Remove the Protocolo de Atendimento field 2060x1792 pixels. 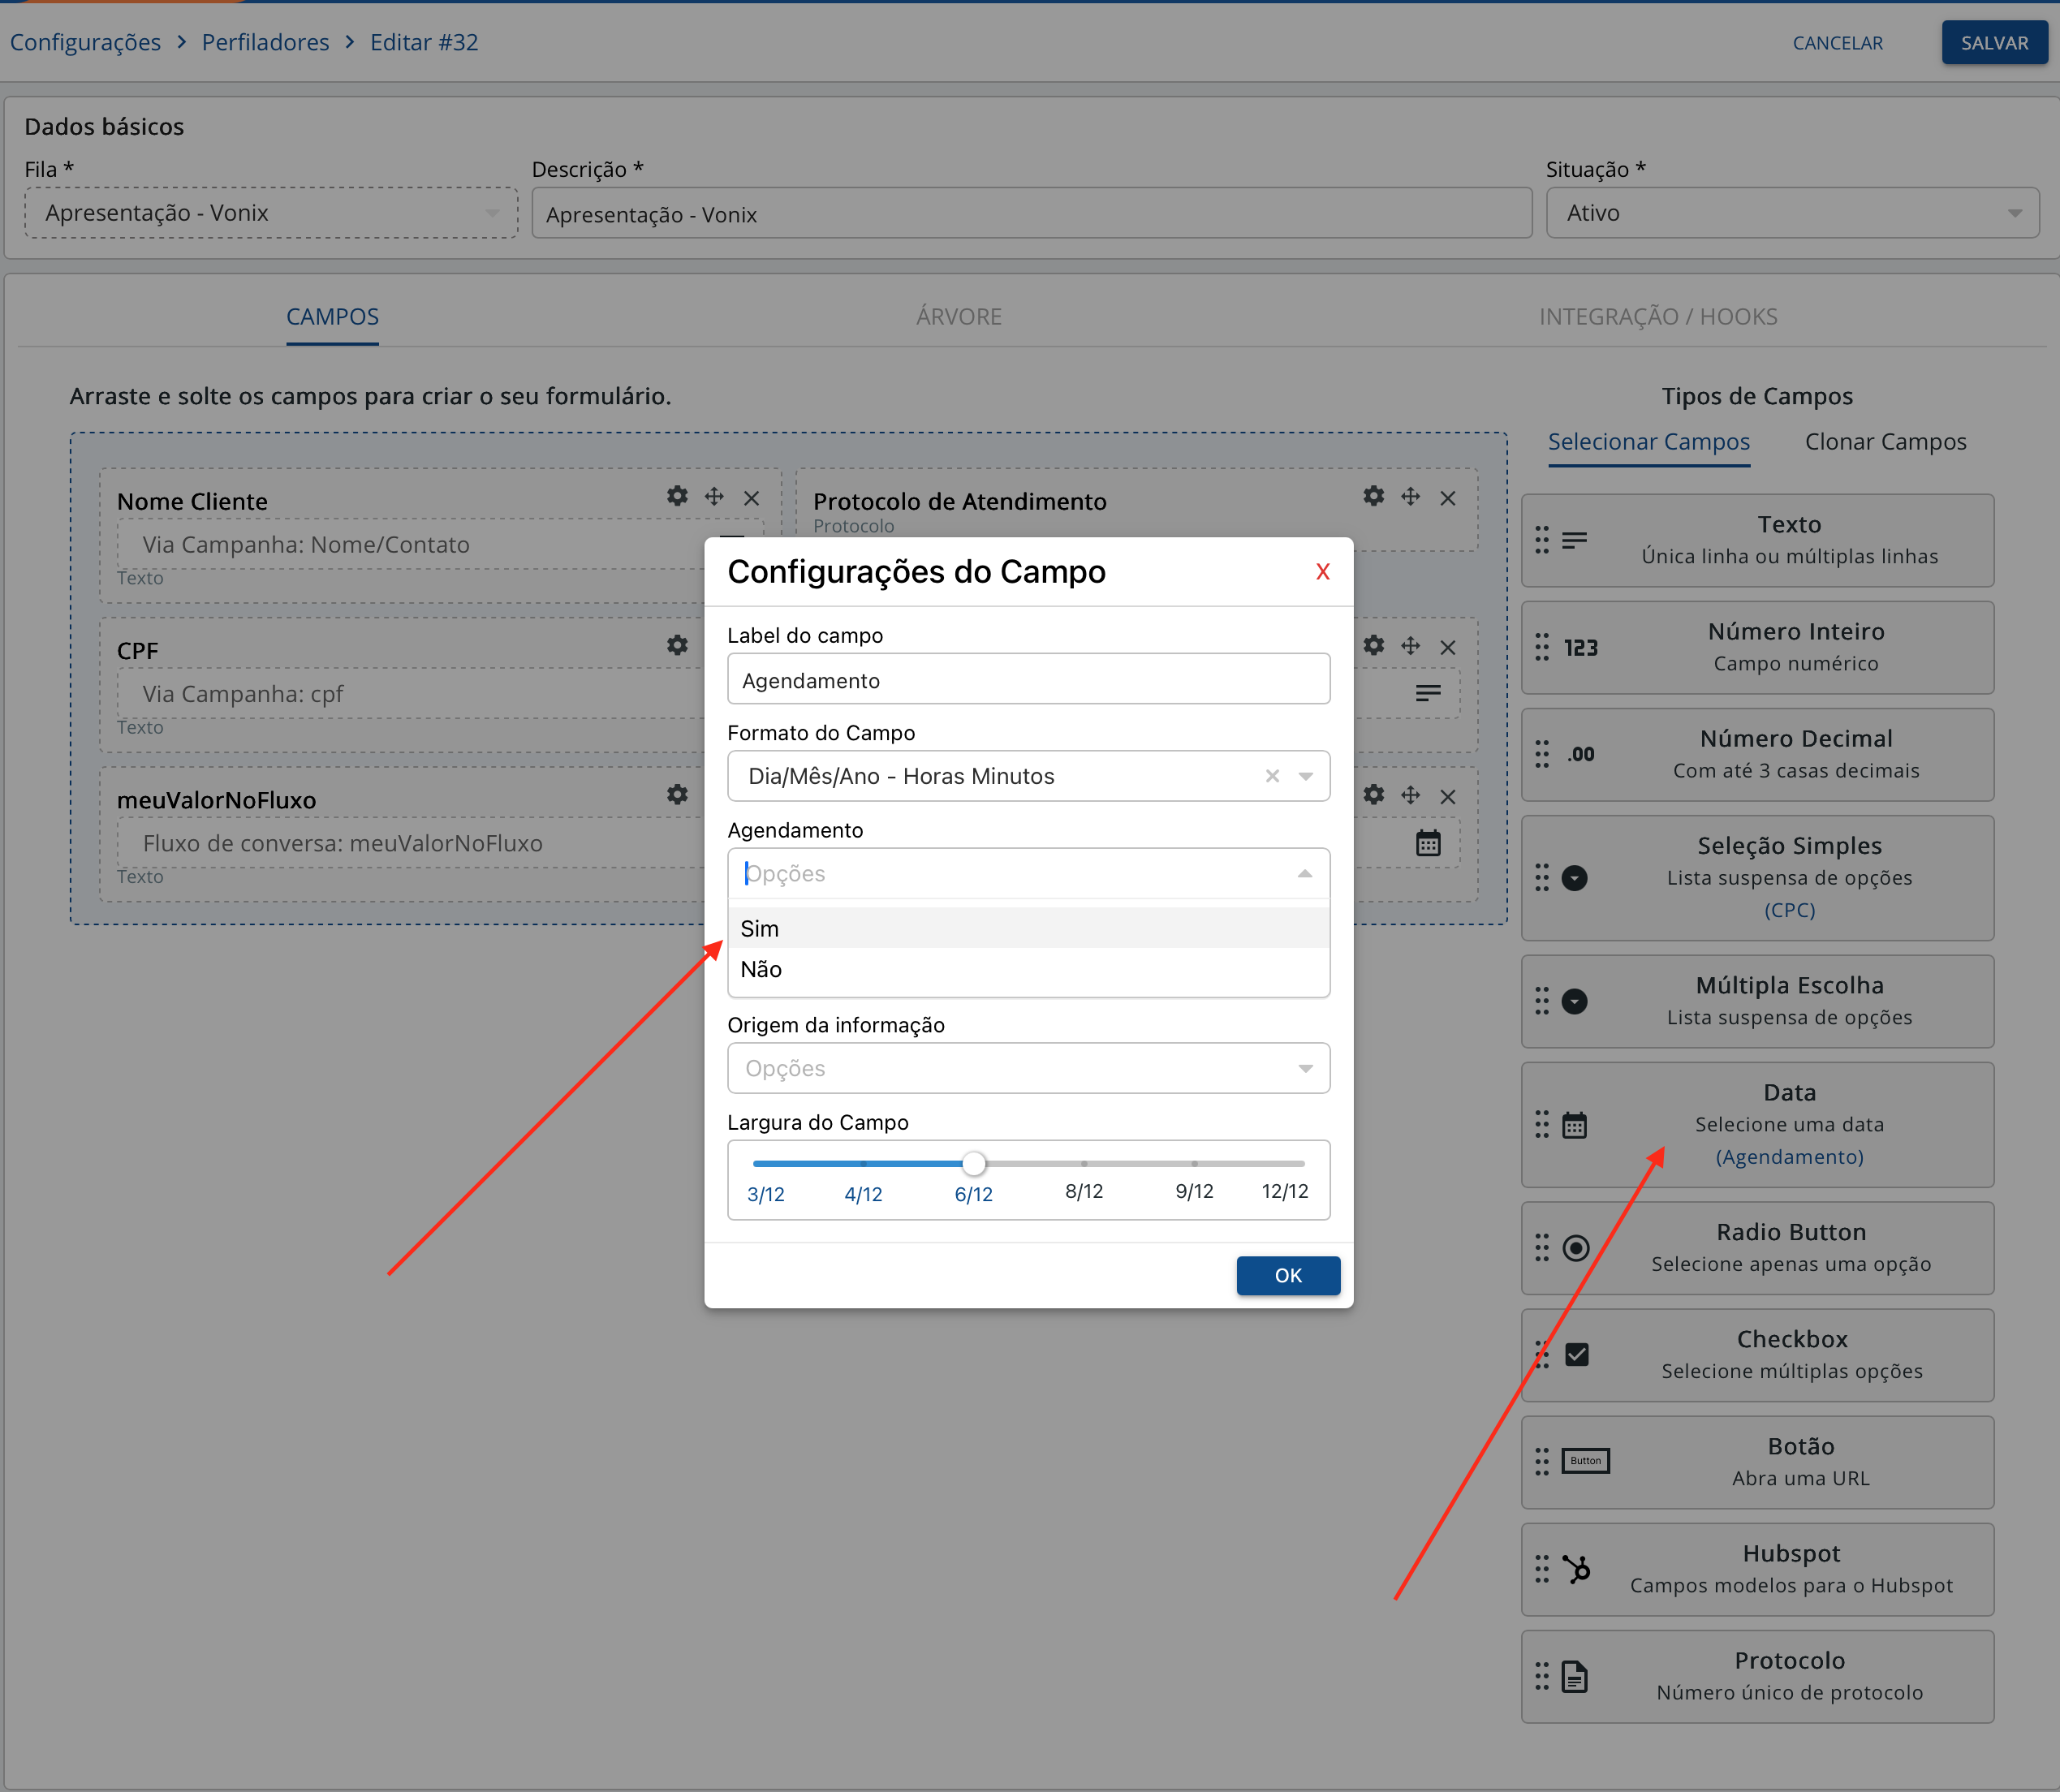click(x=1447, y=497)
